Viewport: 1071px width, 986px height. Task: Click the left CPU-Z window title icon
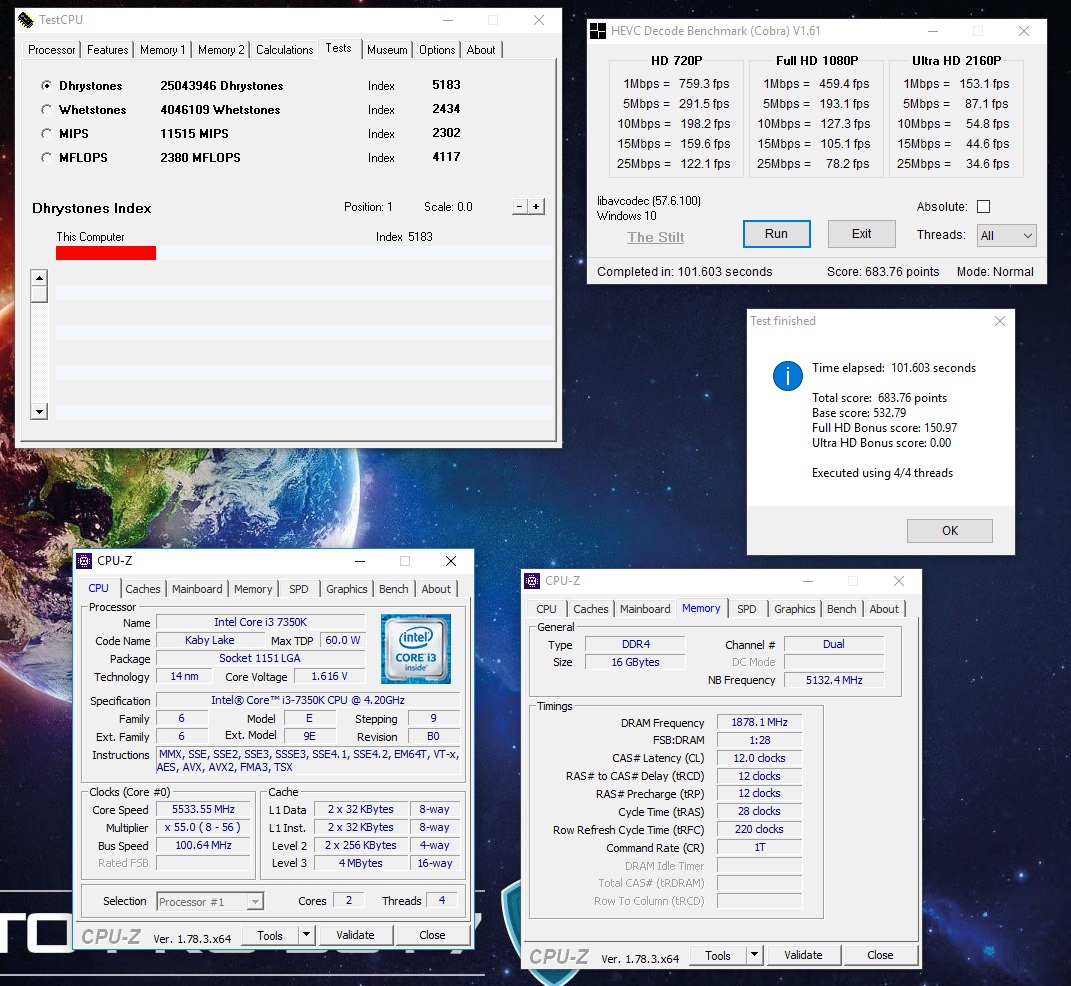84,561
